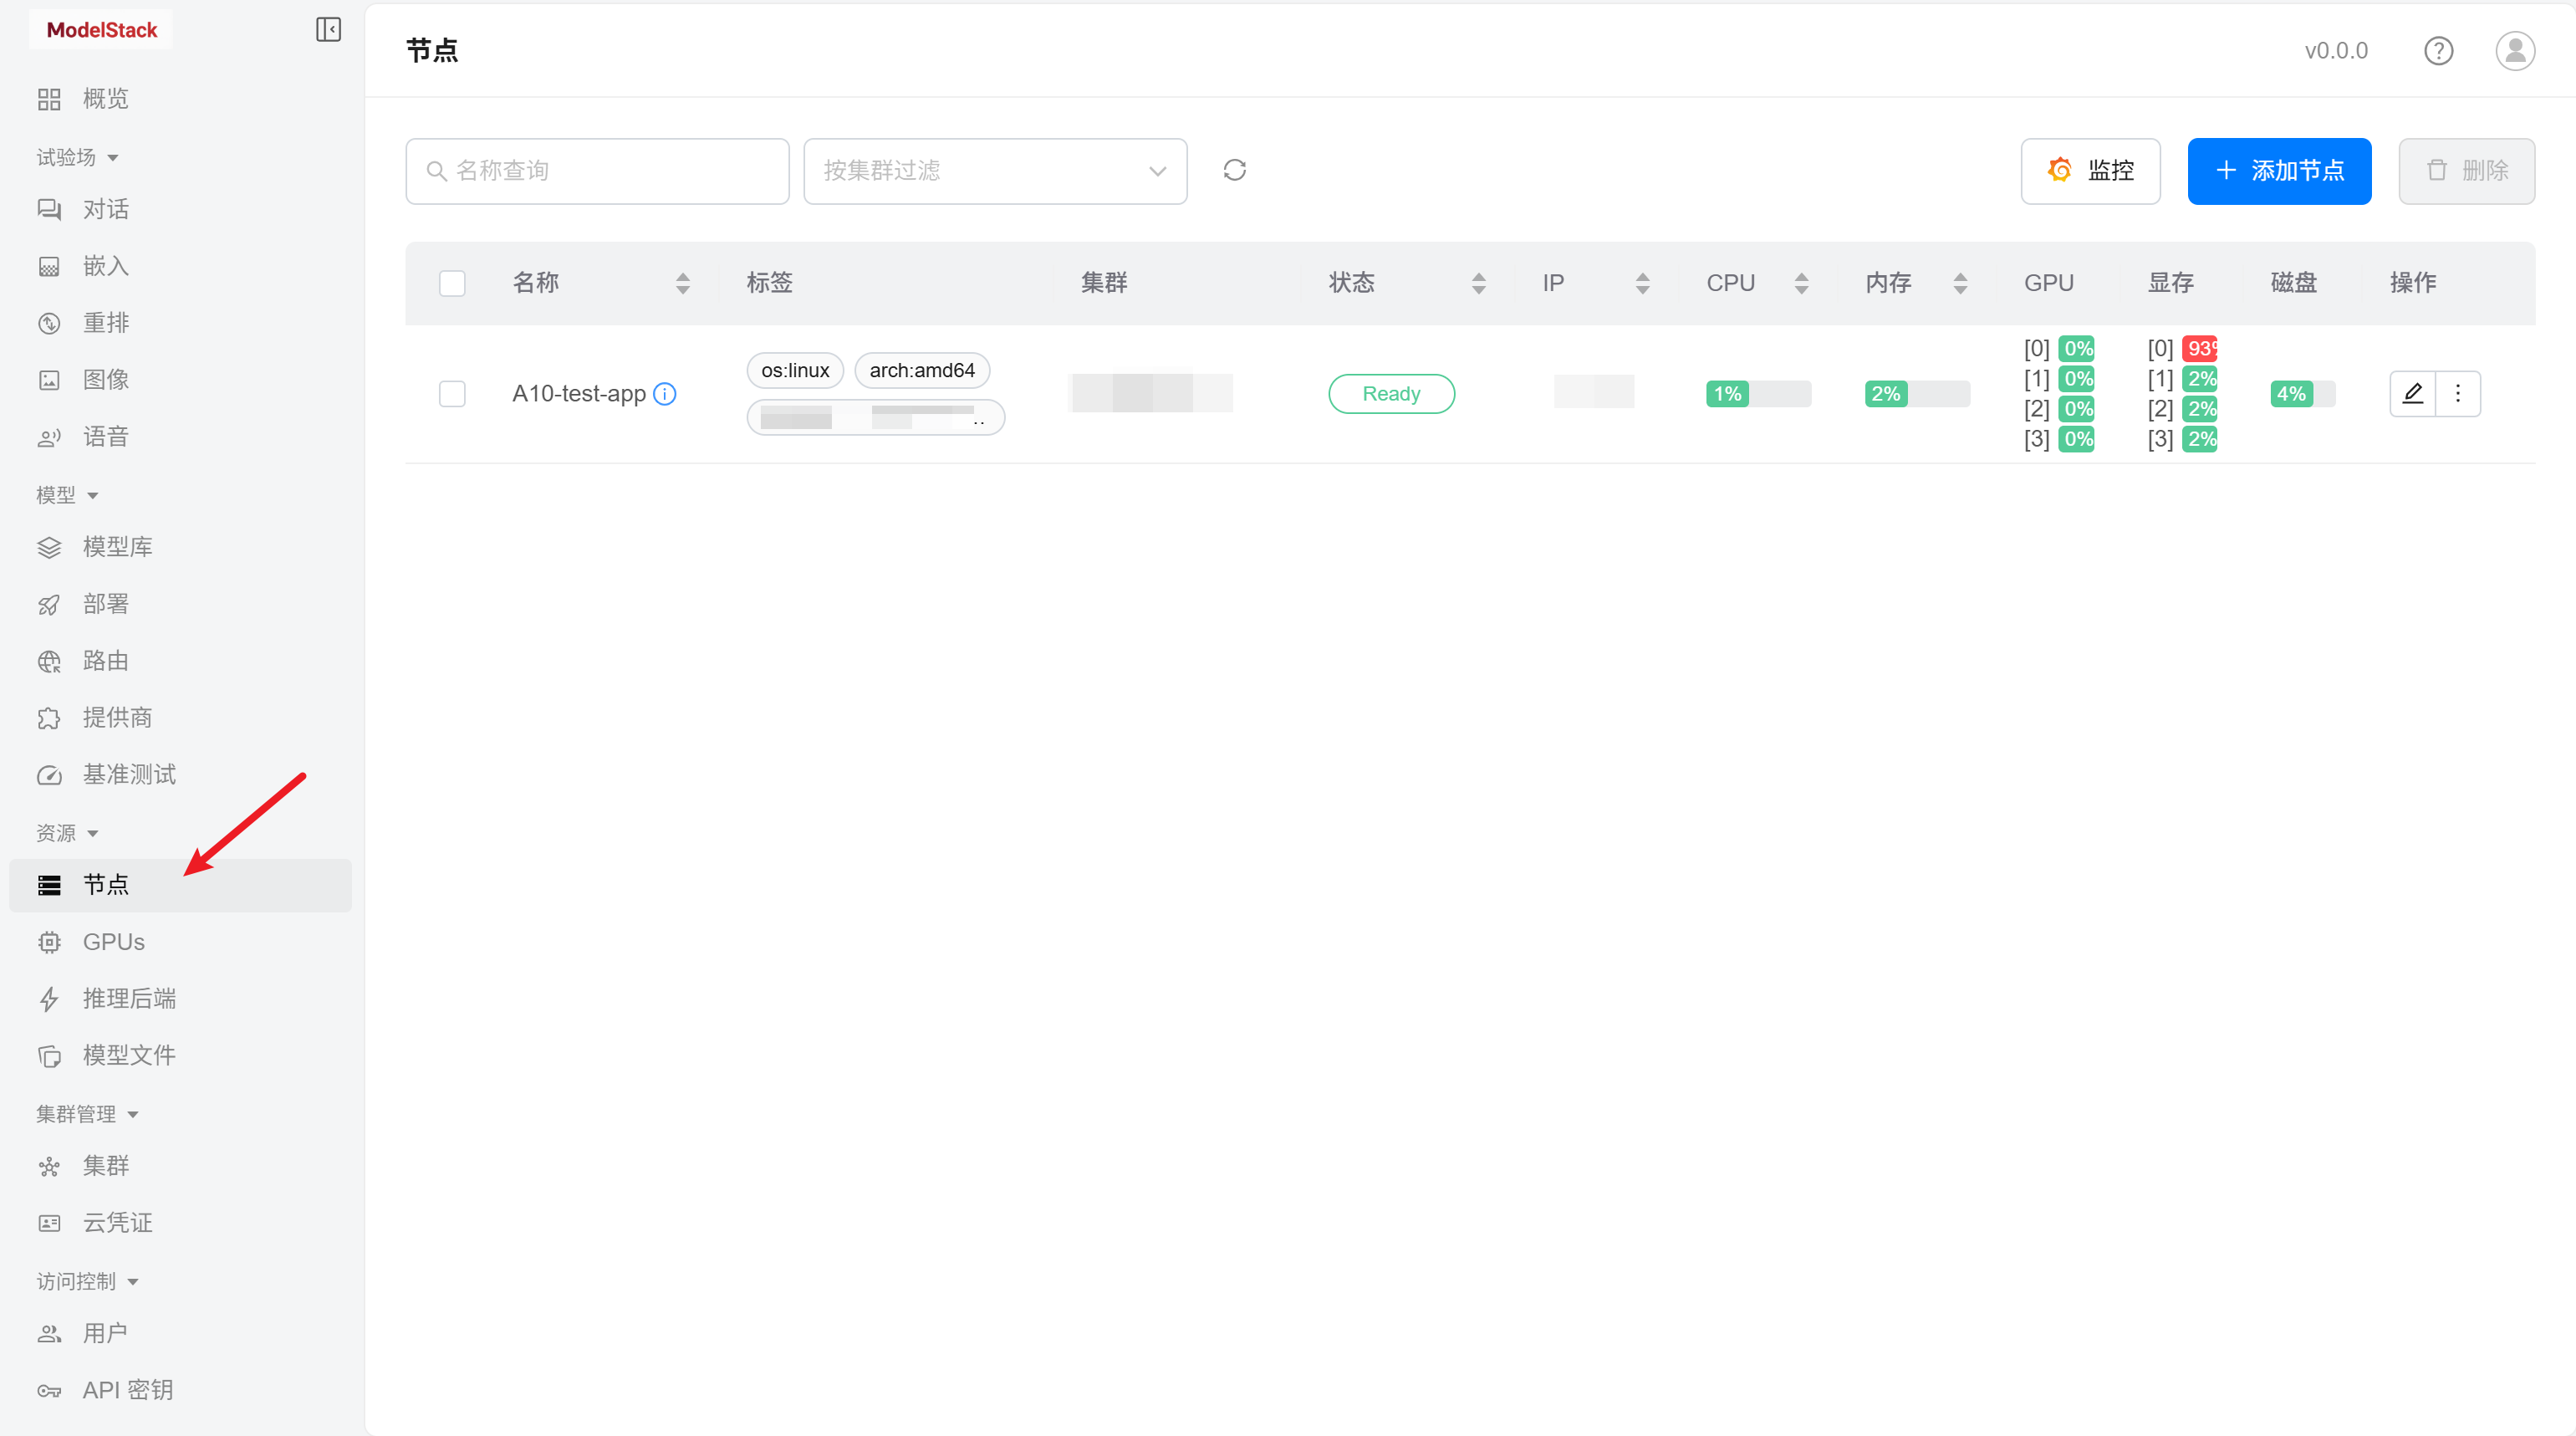Click the A10-test-app node name
Screen dimensions: 2576x1436
point(579,394)
